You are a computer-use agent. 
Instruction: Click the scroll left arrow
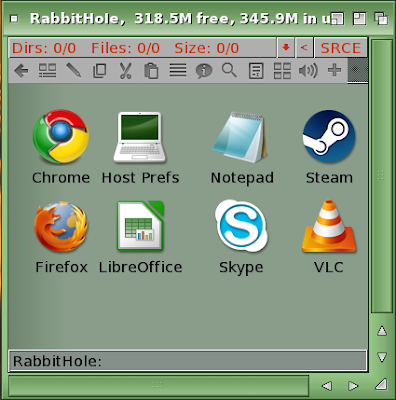pos(327,386)
